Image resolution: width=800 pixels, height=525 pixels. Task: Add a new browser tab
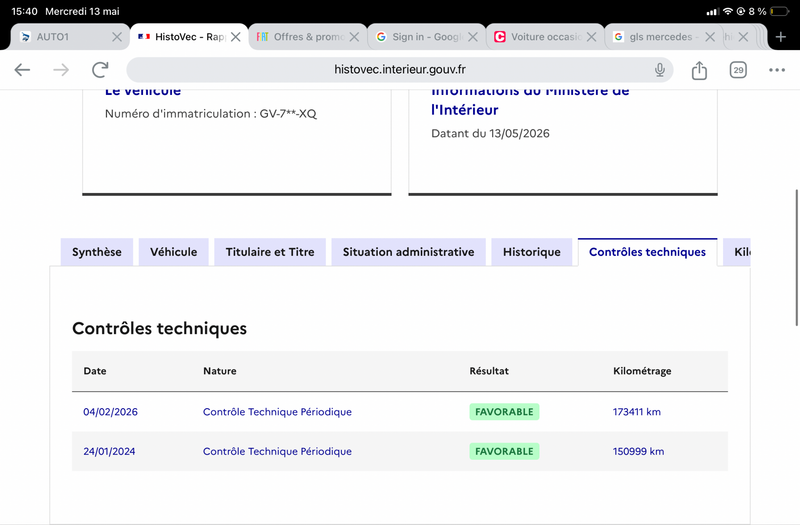781,37
